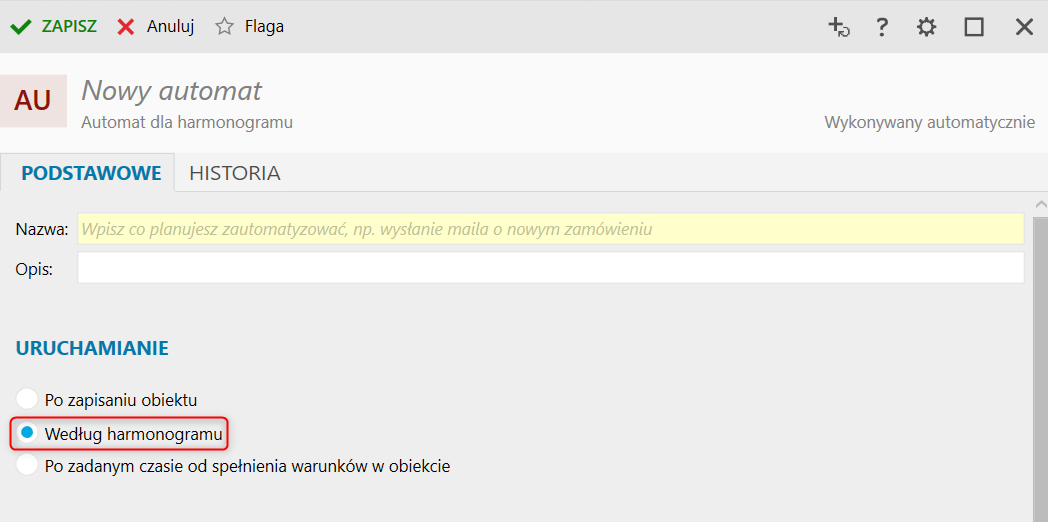Click the red X cancel icon

[126, 27]
